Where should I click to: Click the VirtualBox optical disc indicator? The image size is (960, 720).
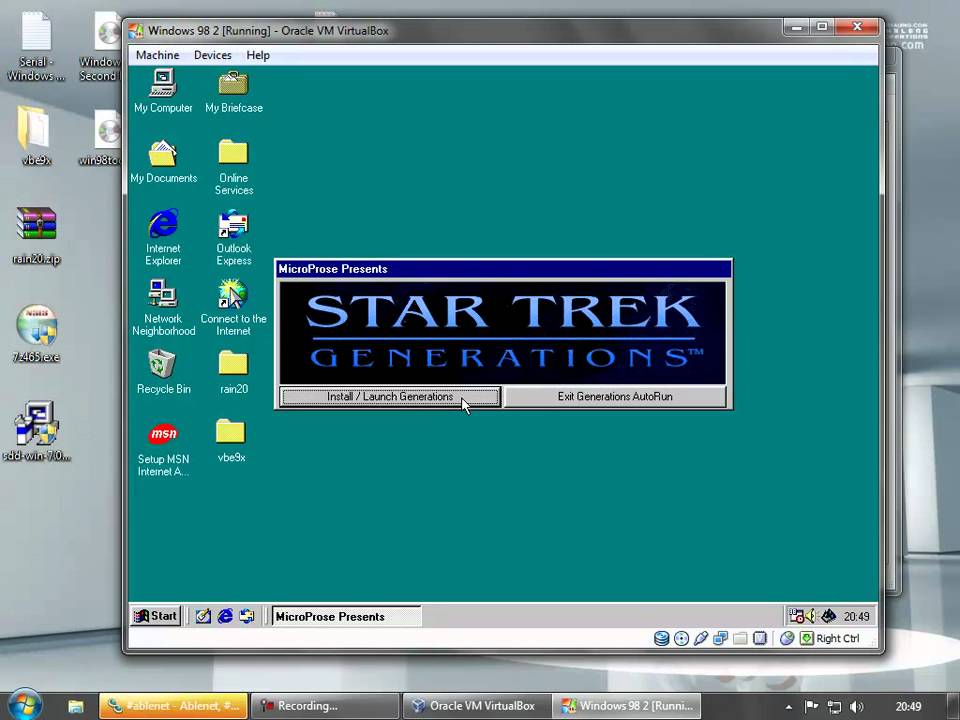tap(681, 639)
